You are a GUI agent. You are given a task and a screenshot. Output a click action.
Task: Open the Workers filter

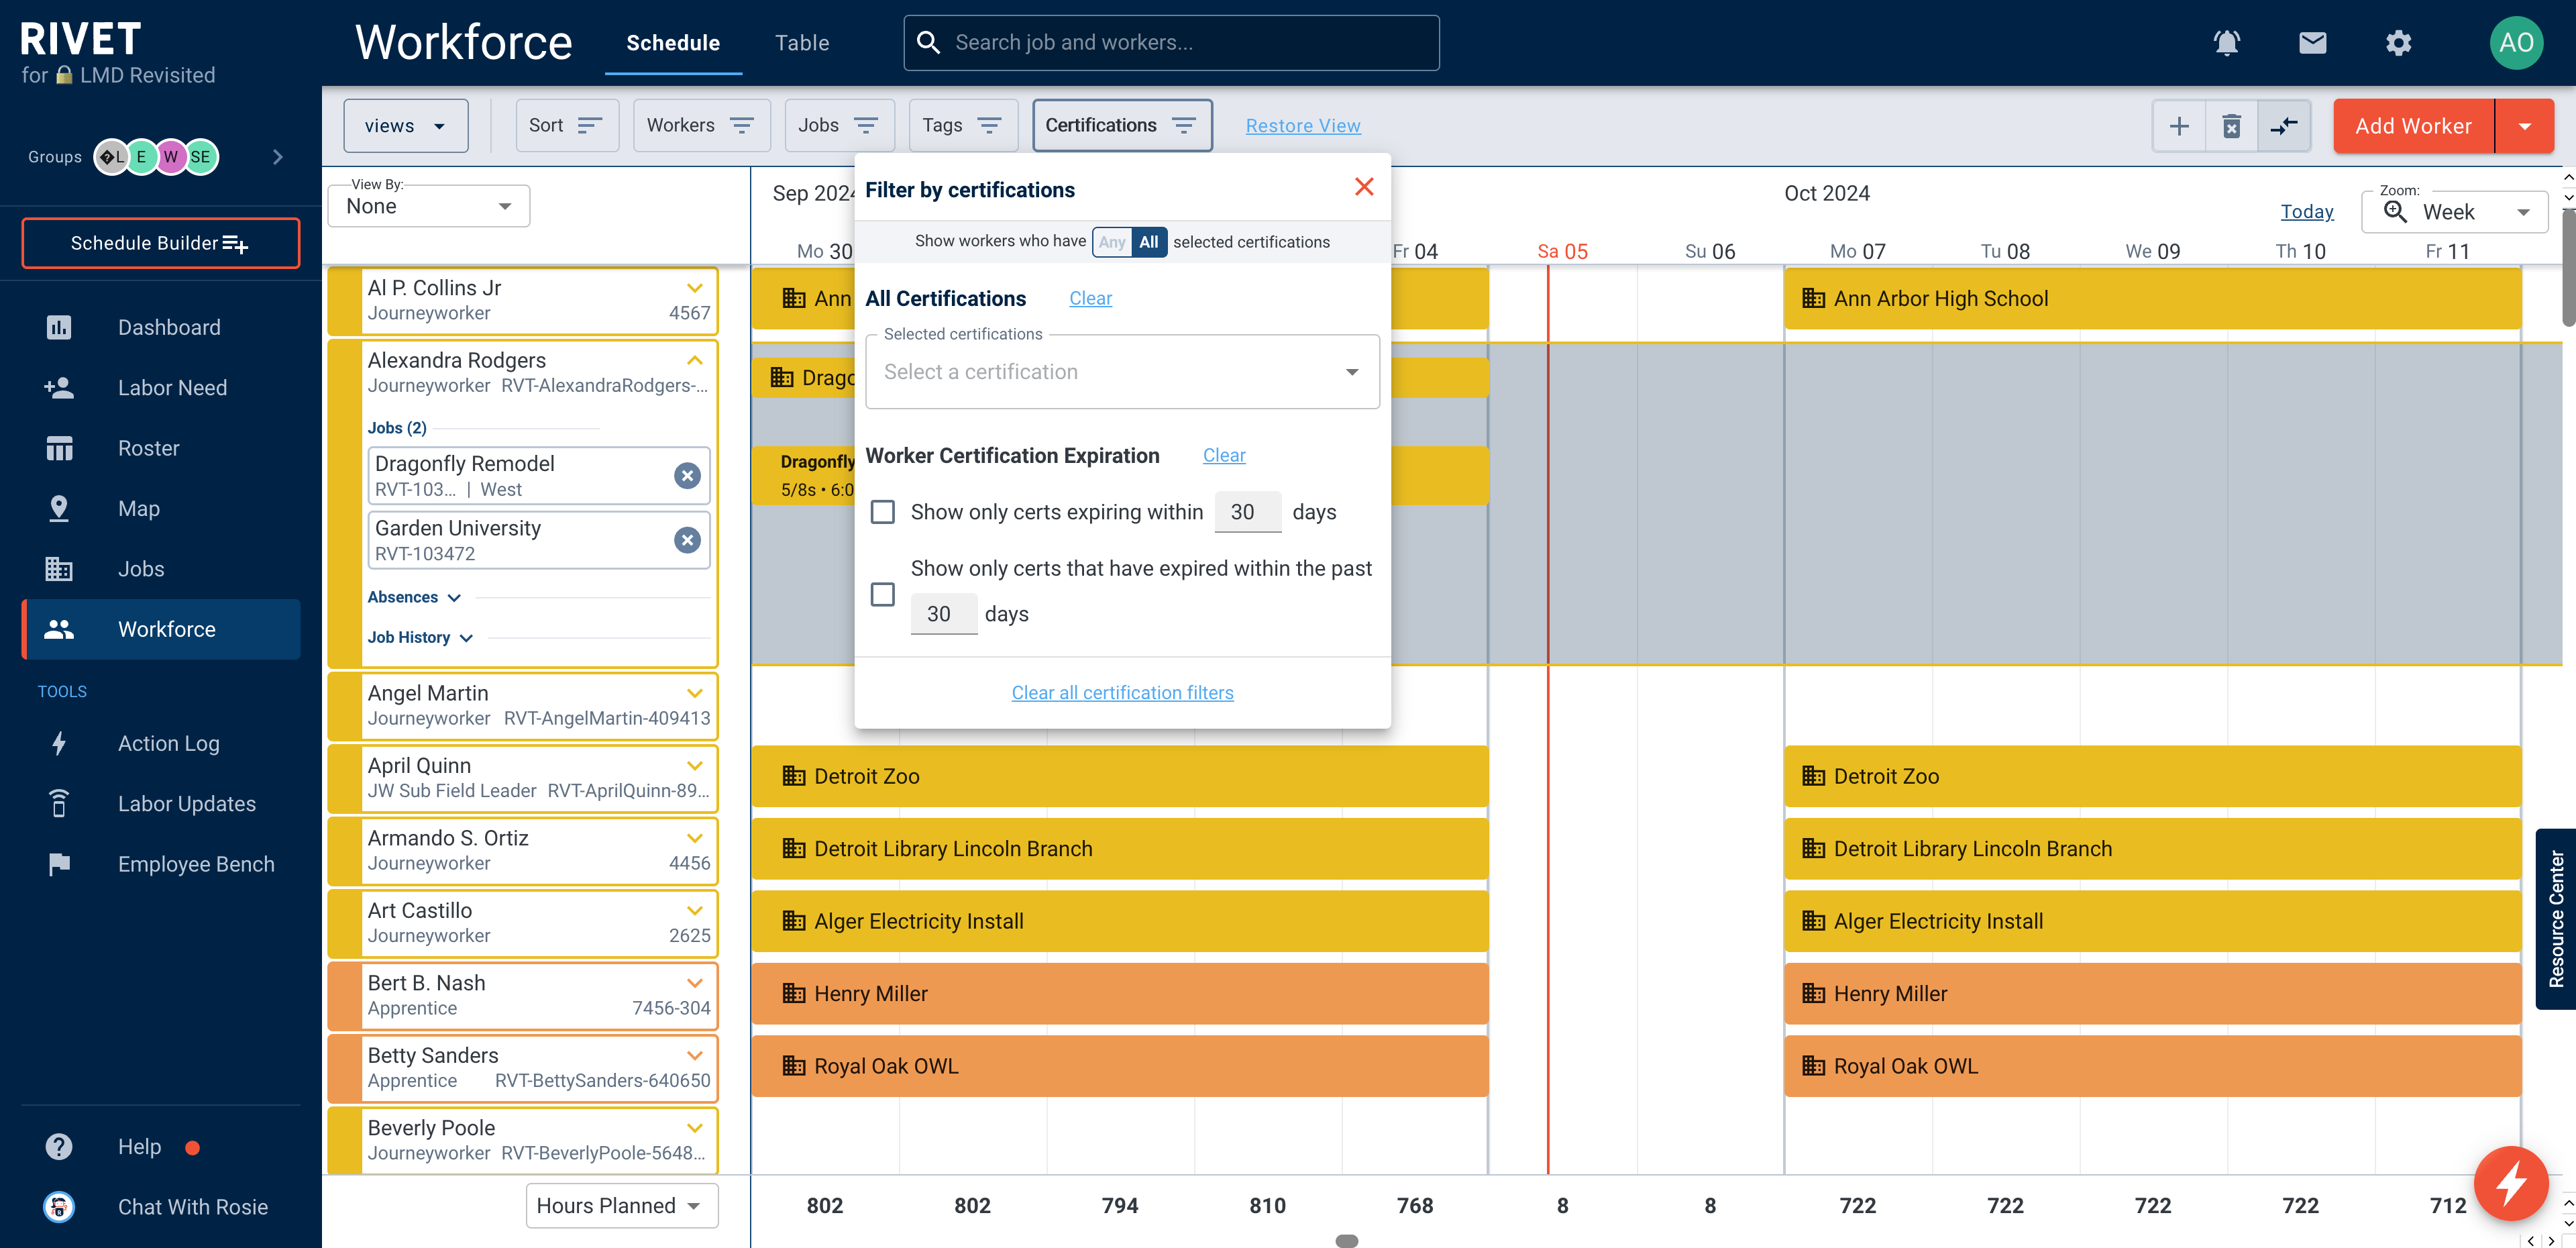[x=702, y=126]
